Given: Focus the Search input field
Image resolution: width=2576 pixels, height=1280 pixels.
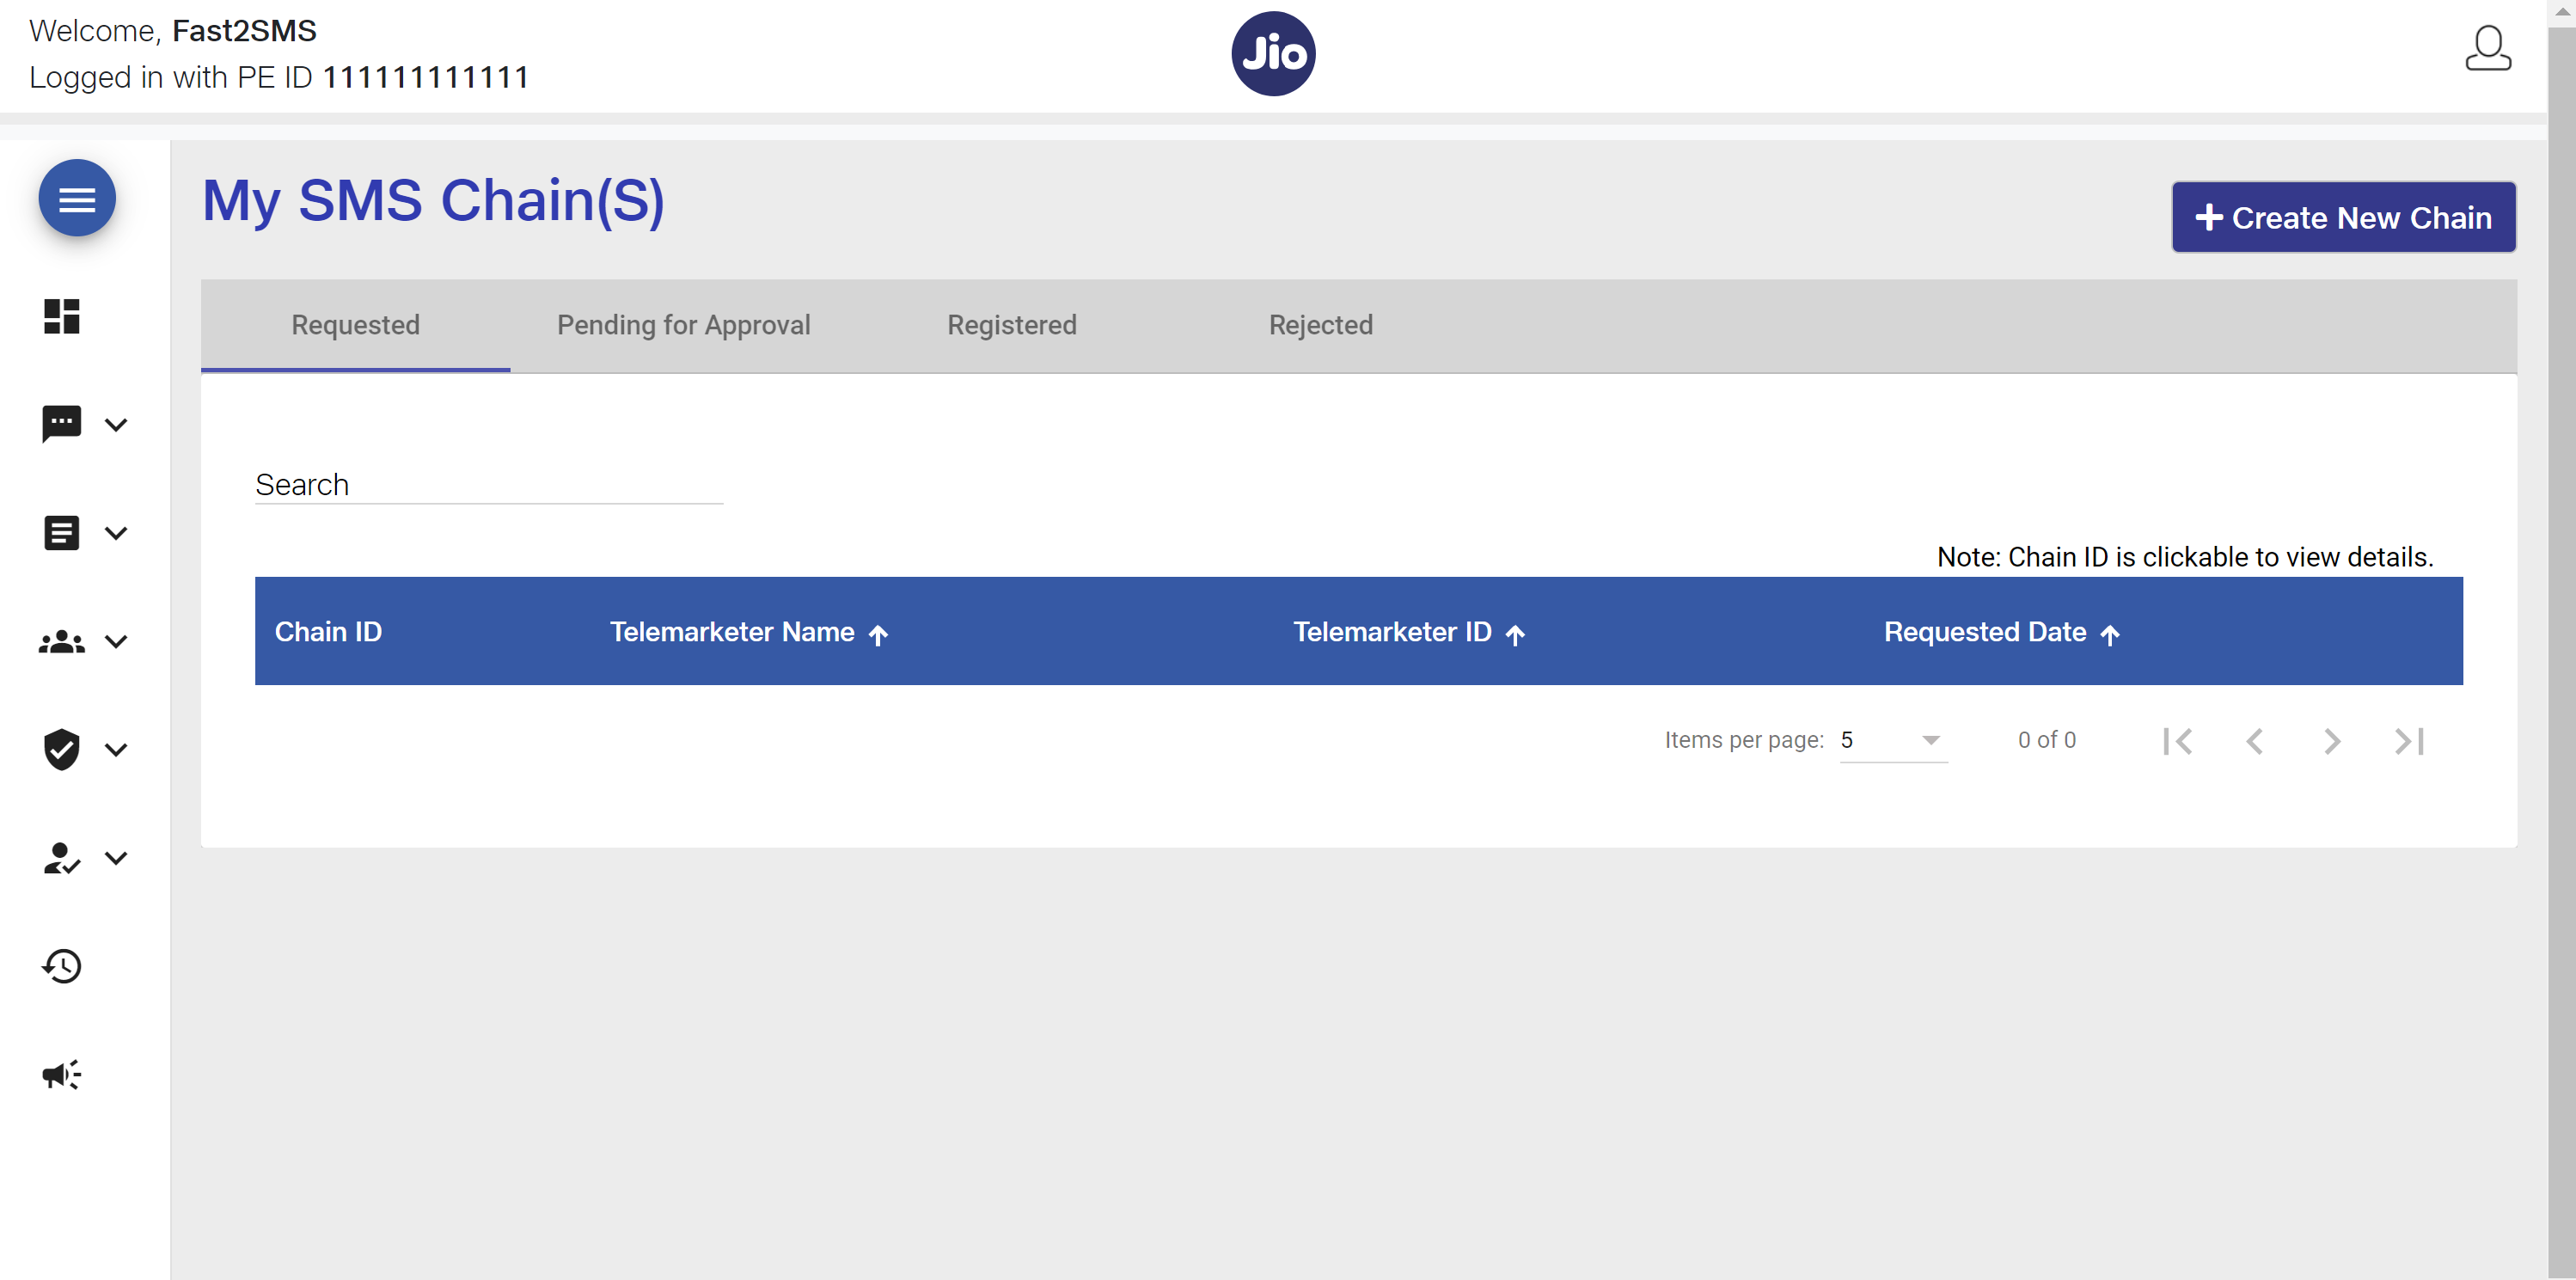Looking at the screenshot, I should (489, 485).
